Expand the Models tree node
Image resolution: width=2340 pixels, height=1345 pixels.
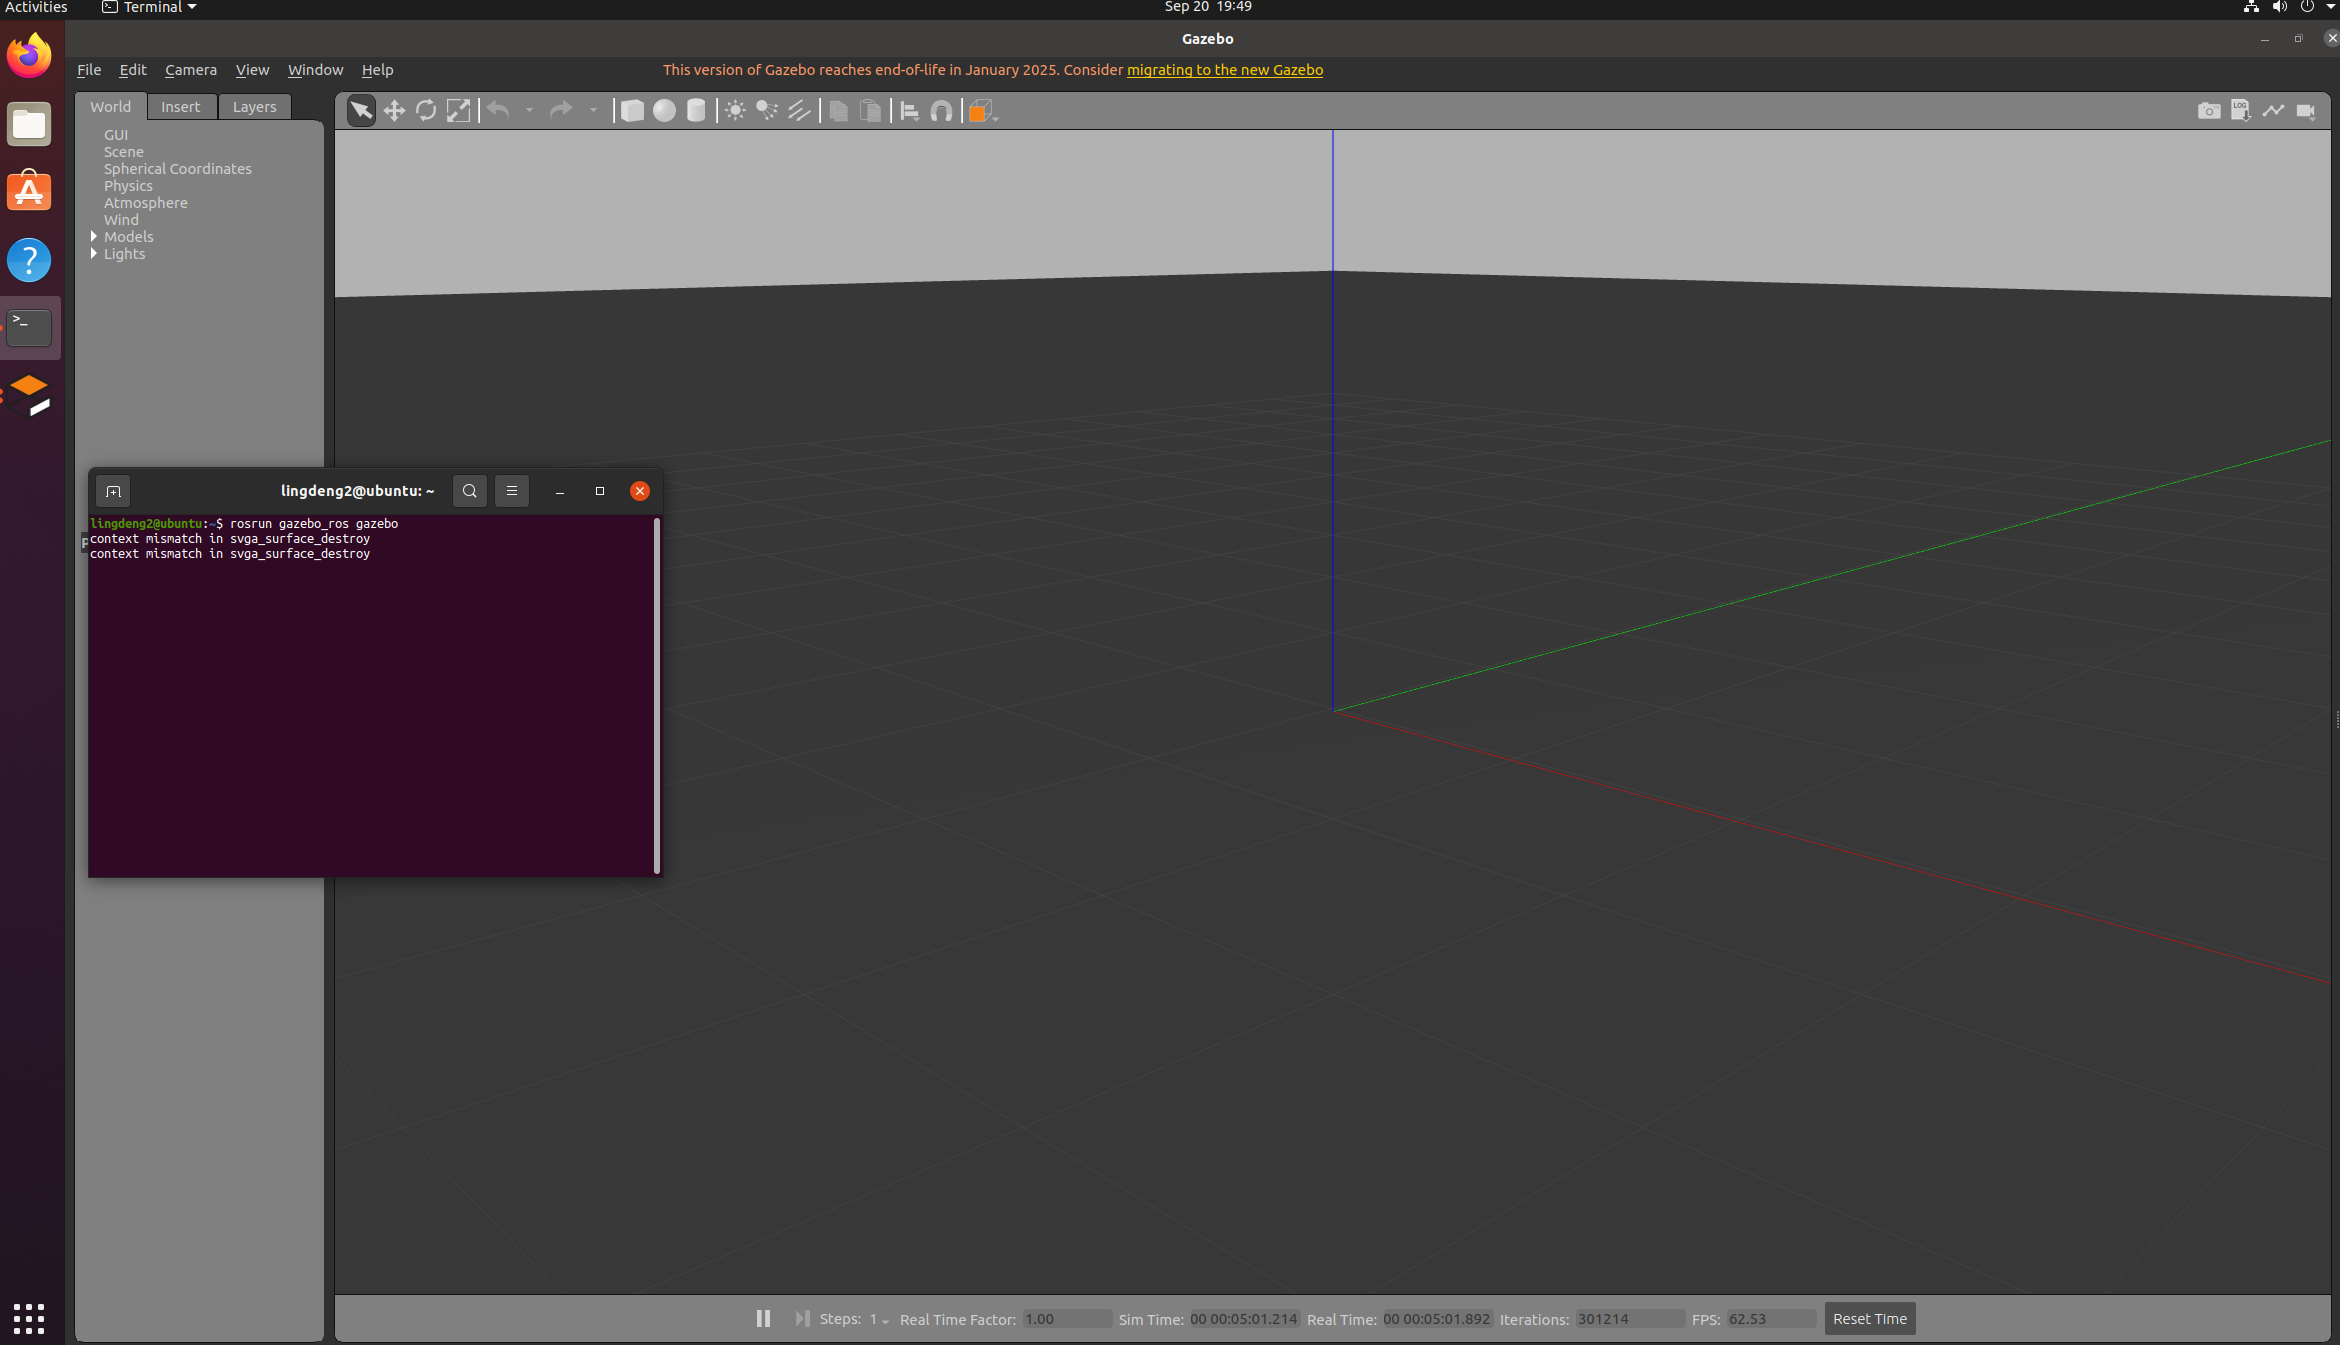(x=94, y=237)
